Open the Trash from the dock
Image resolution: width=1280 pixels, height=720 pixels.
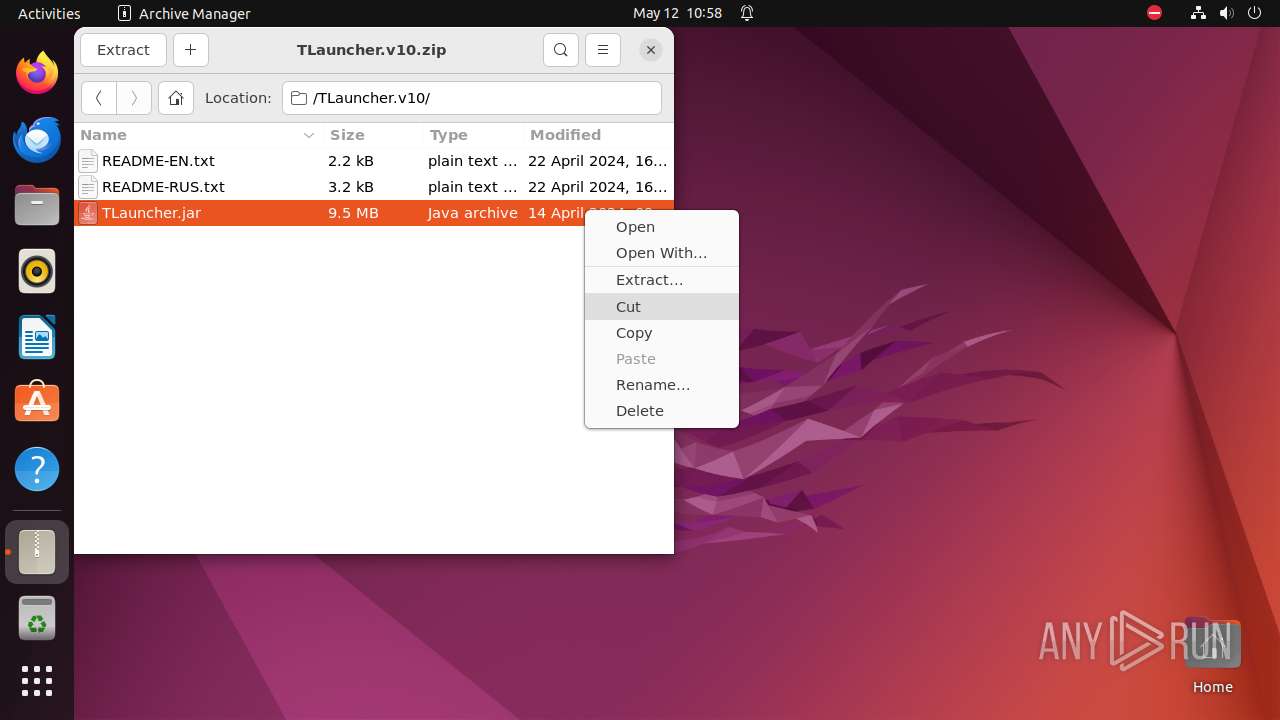coord(37,618)
